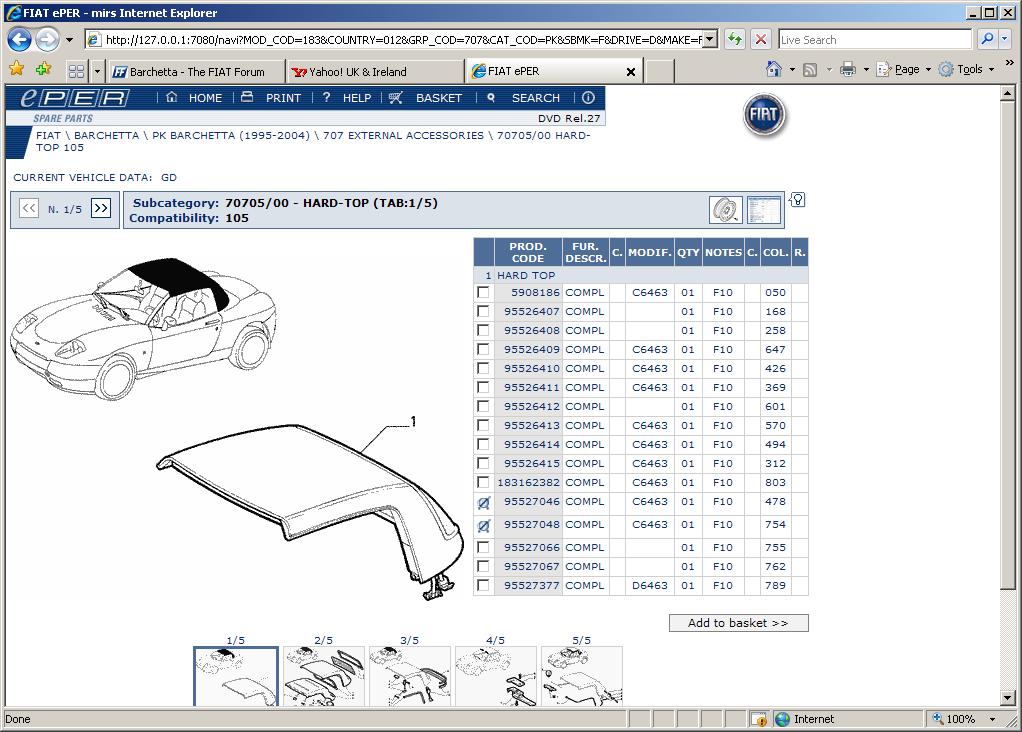Click the Live Search input field
Image resolution: width=1022 pixels, height=732 pixels.
[x=875, y=40]
